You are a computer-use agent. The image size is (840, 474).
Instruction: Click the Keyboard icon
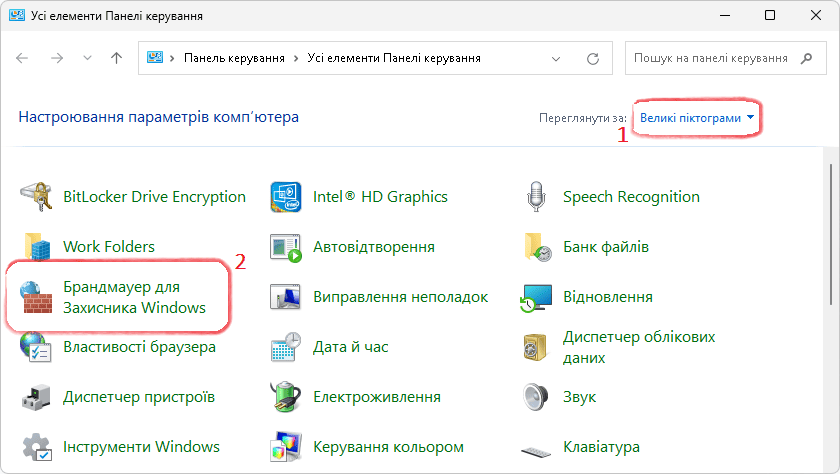536,452
